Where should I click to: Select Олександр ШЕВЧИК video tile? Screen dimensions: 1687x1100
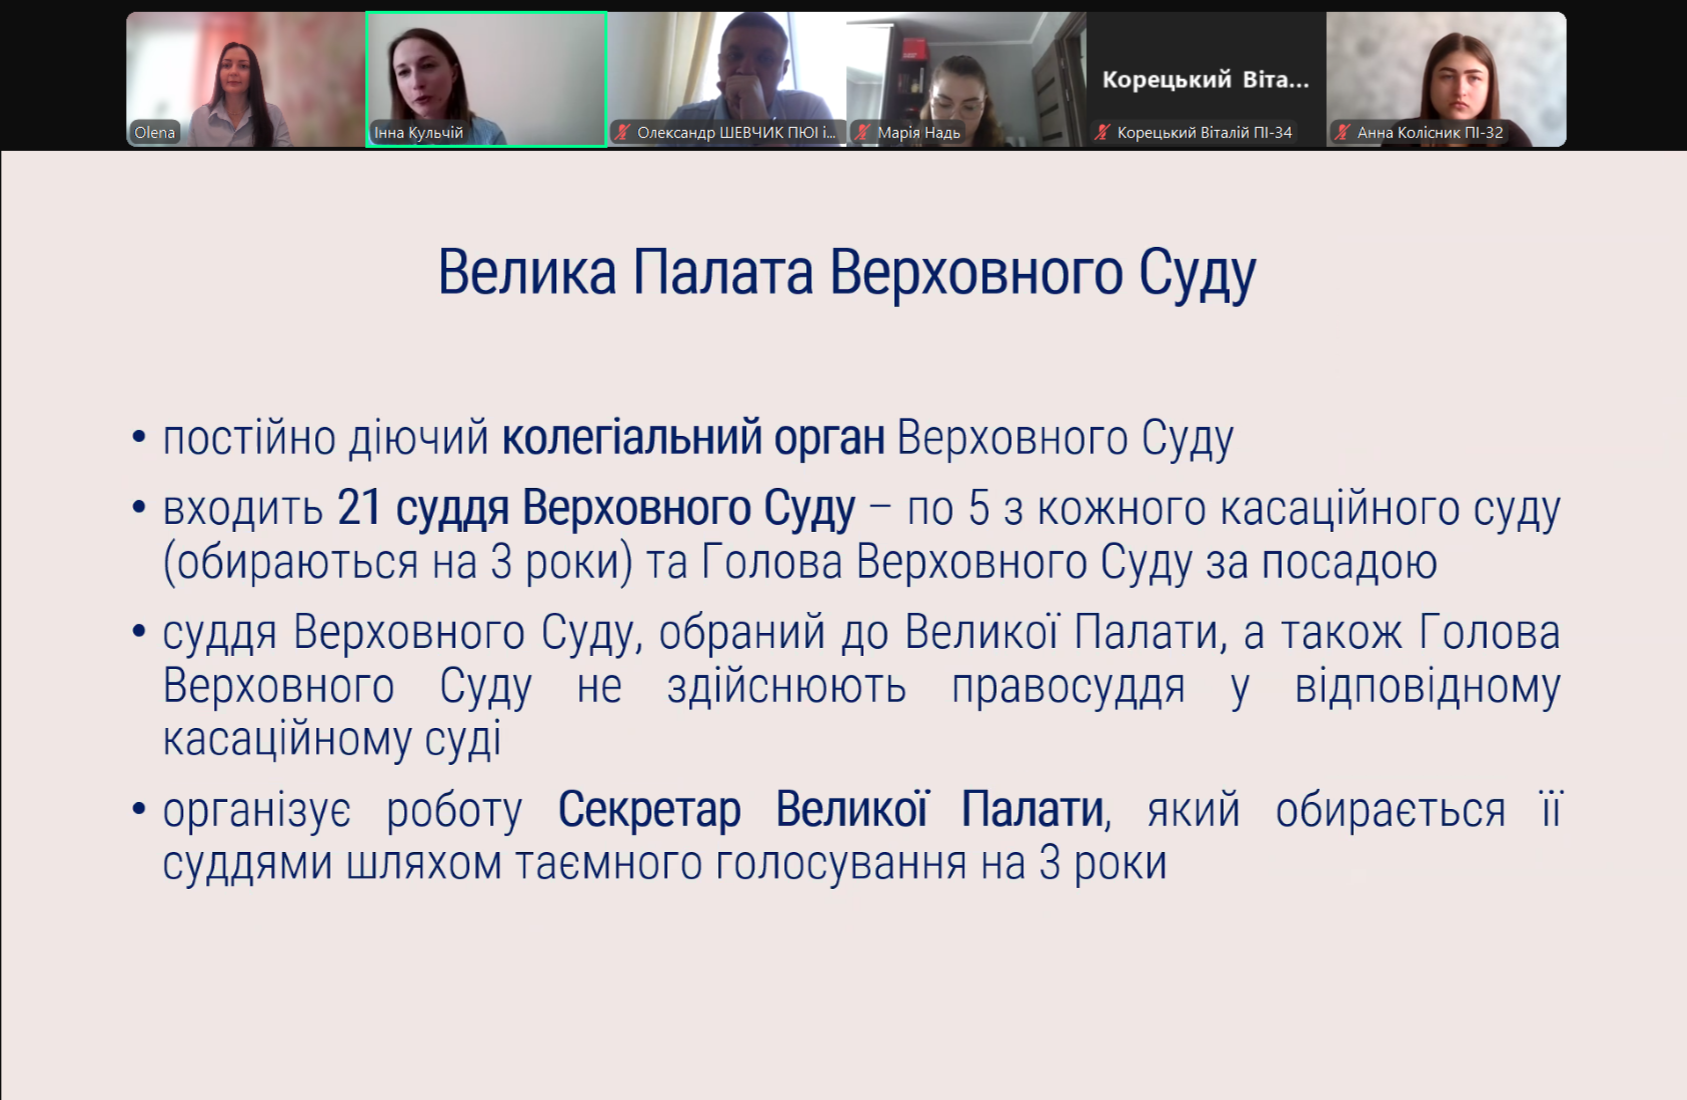pos(727,80)
